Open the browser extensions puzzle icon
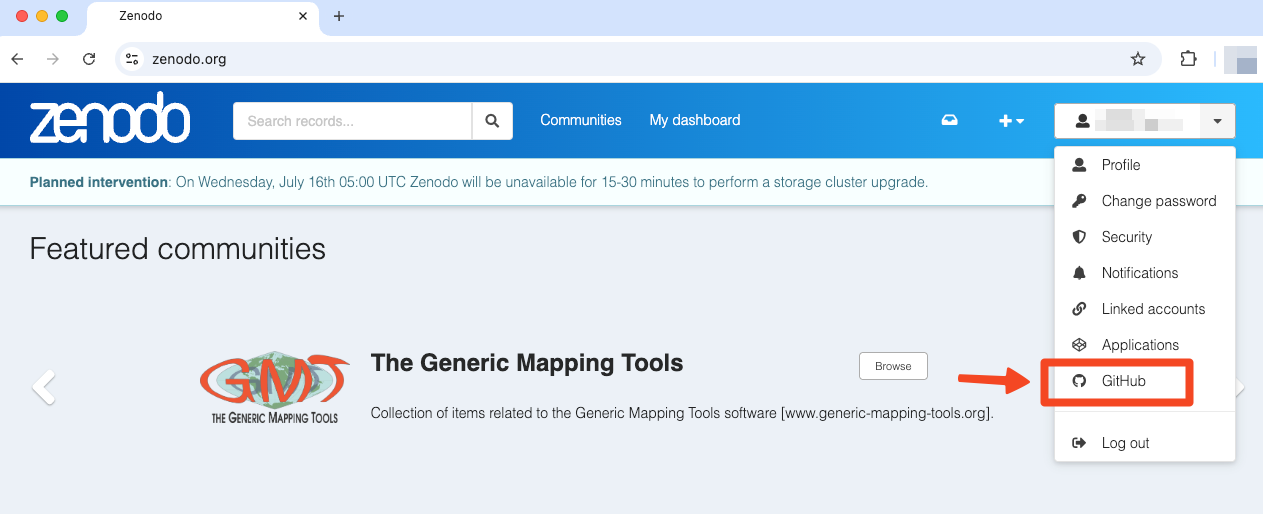 coord(1188,59)
